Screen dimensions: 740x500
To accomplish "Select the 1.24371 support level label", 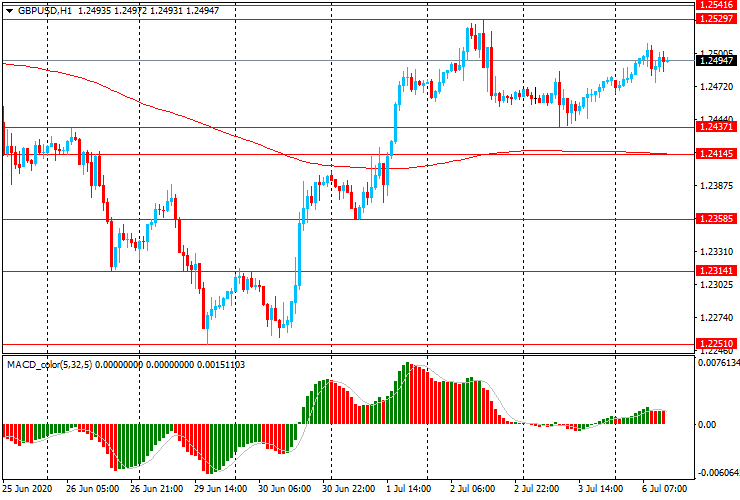I will (x=716, y=127).
